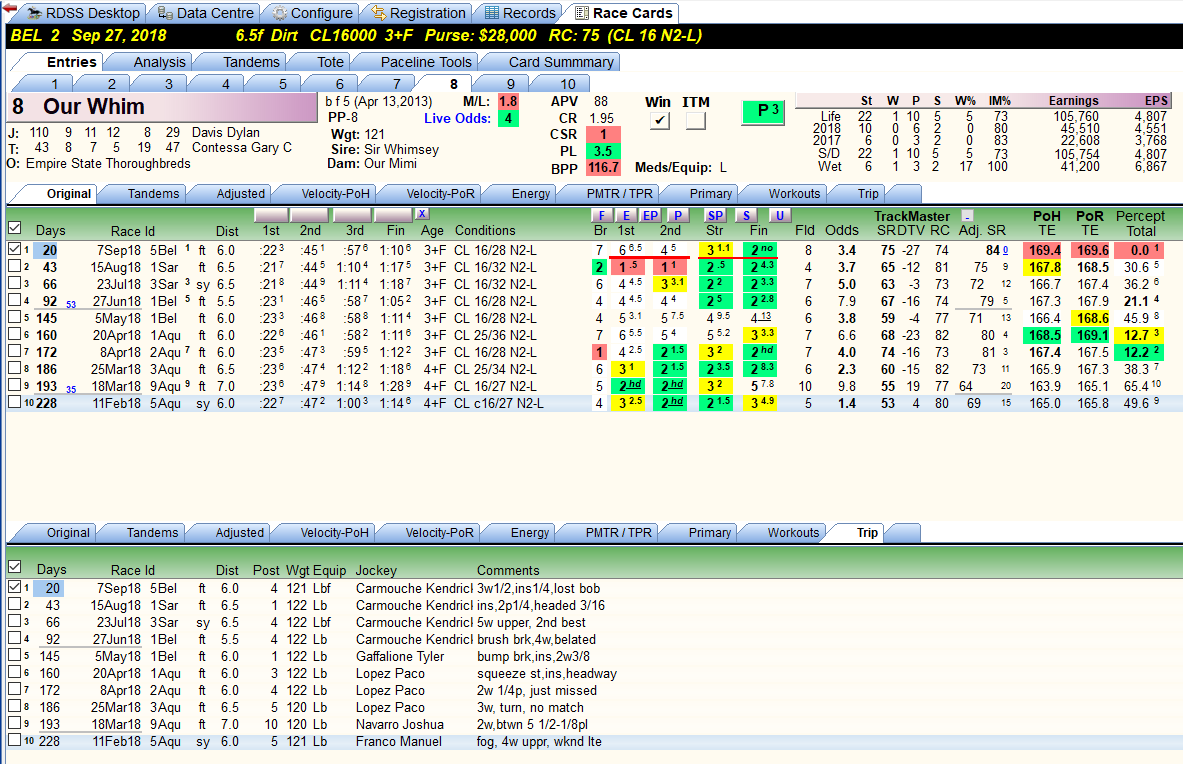Viewport: 1183px width, 764px height.
Task: Click the SP button above the Str column
Action: tap(715, 216)
